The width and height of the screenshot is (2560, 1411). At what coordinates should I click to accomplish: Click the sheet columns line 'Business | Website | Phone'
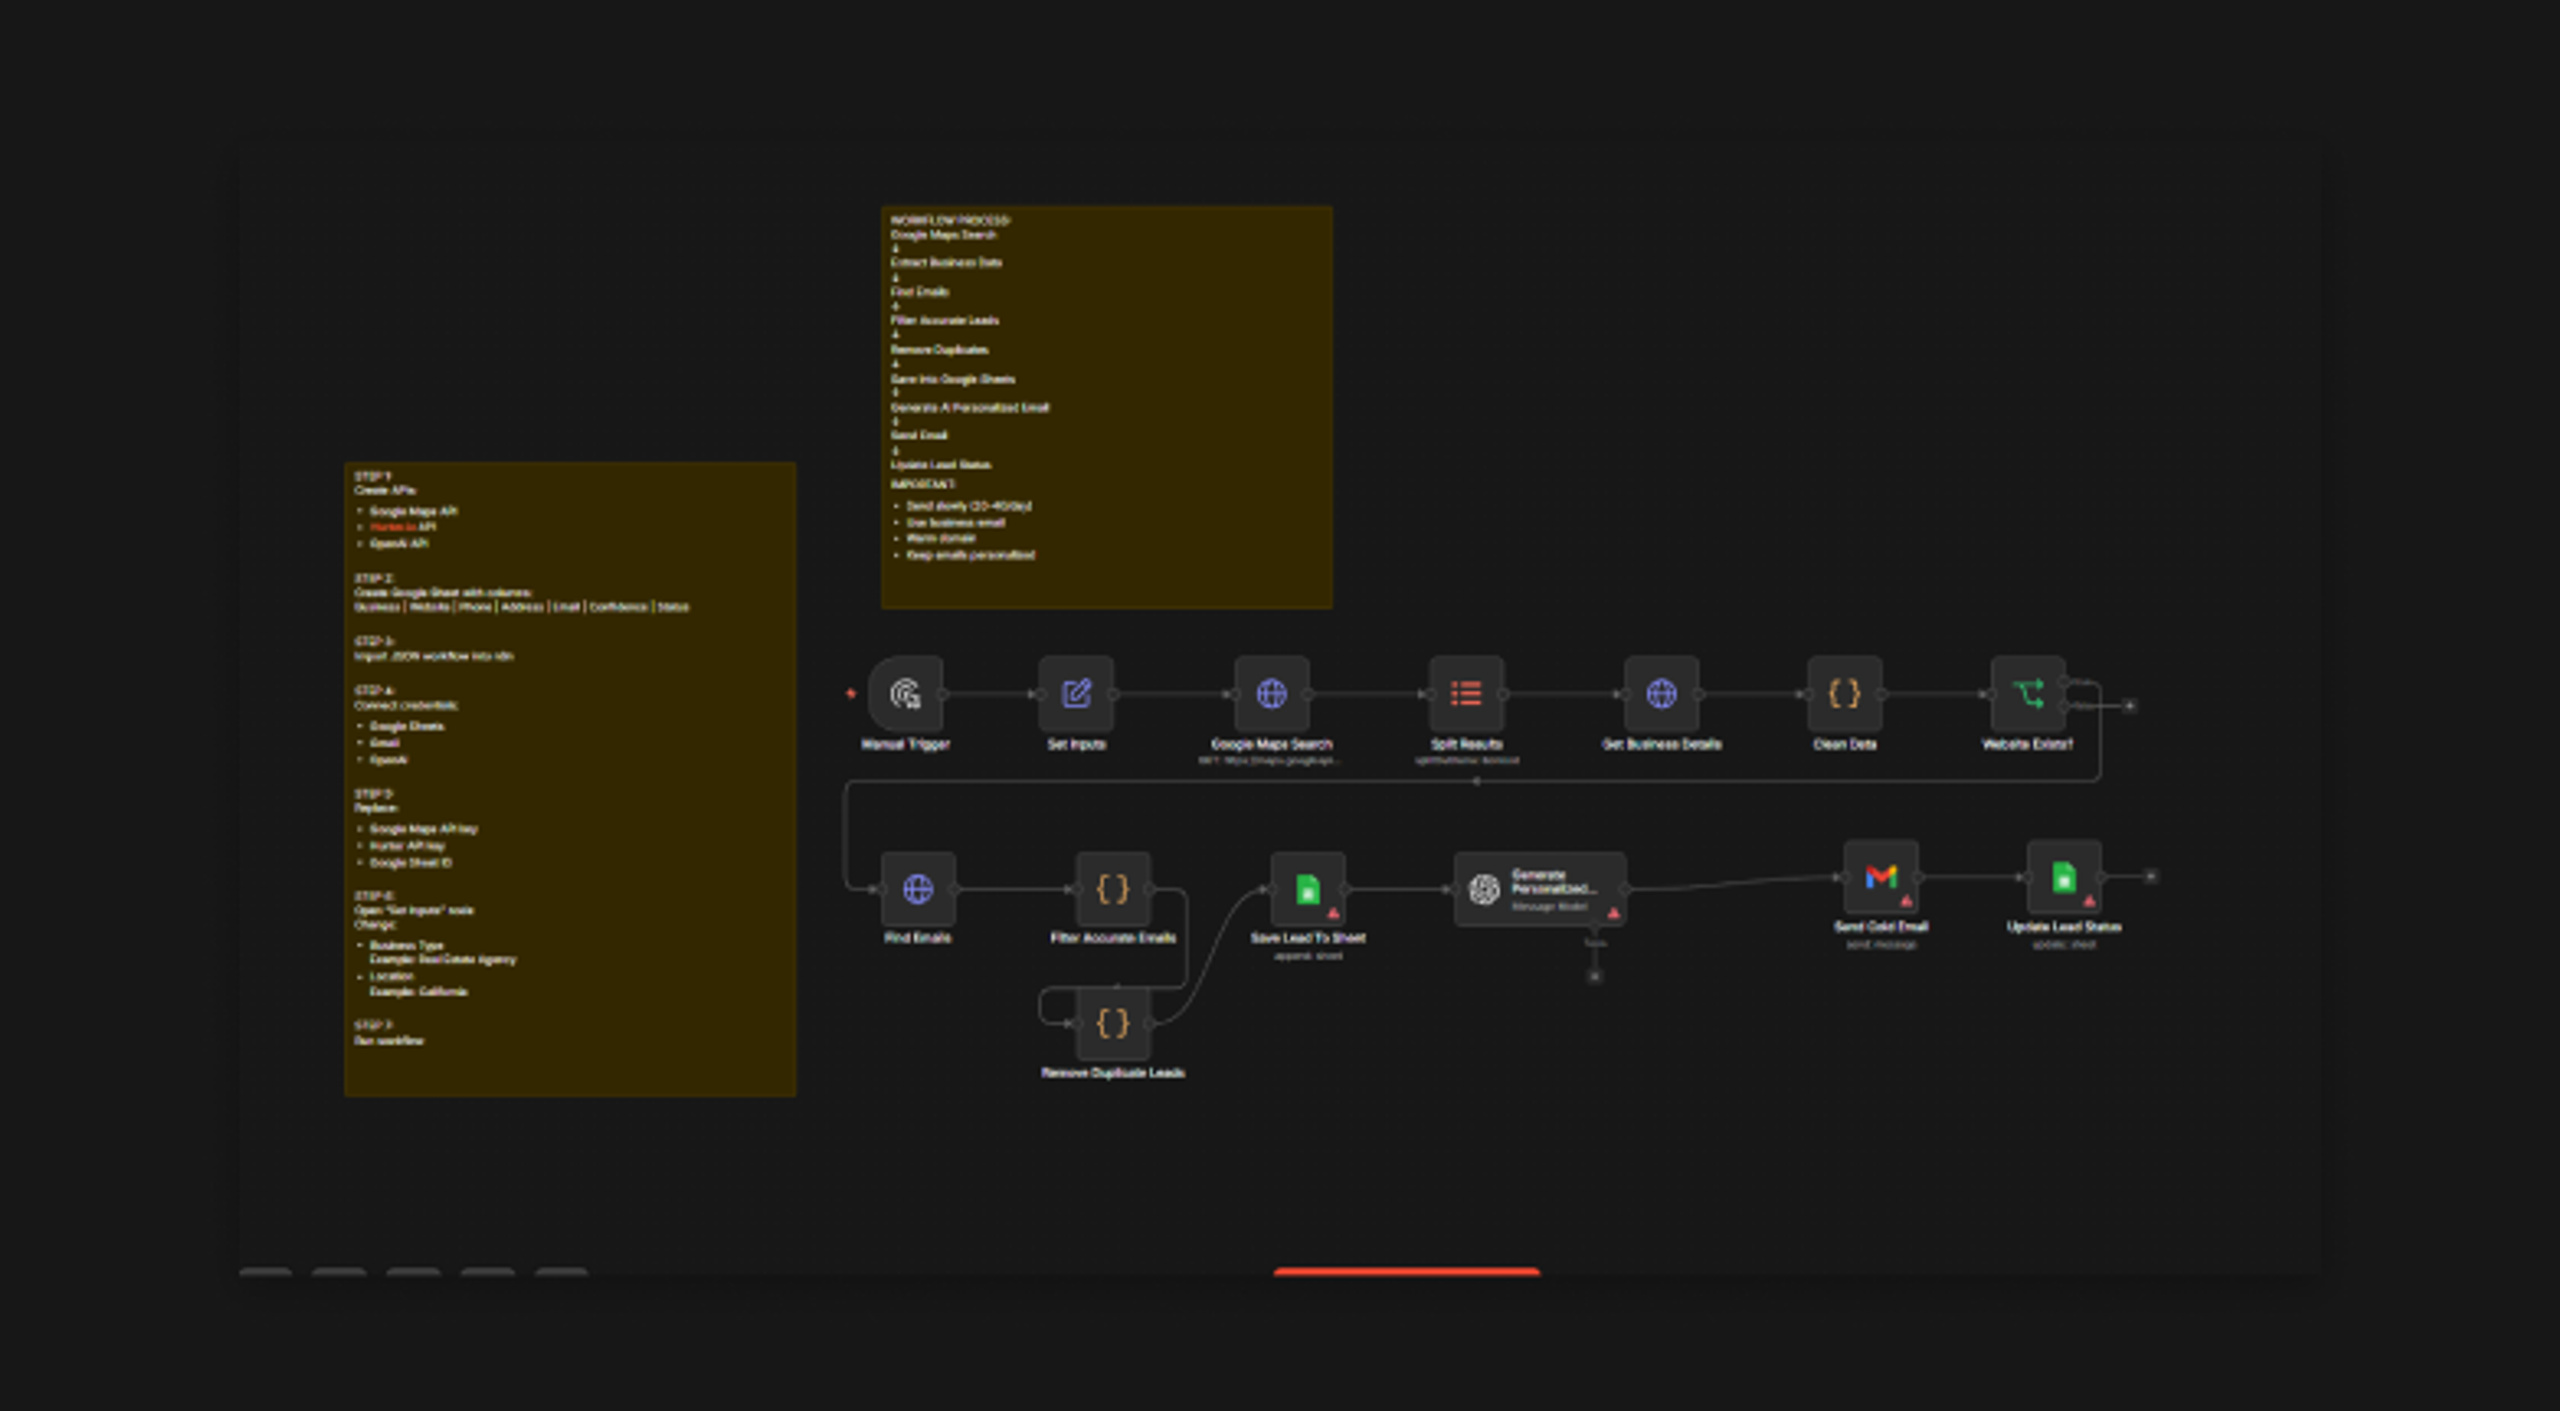(521, 606)
